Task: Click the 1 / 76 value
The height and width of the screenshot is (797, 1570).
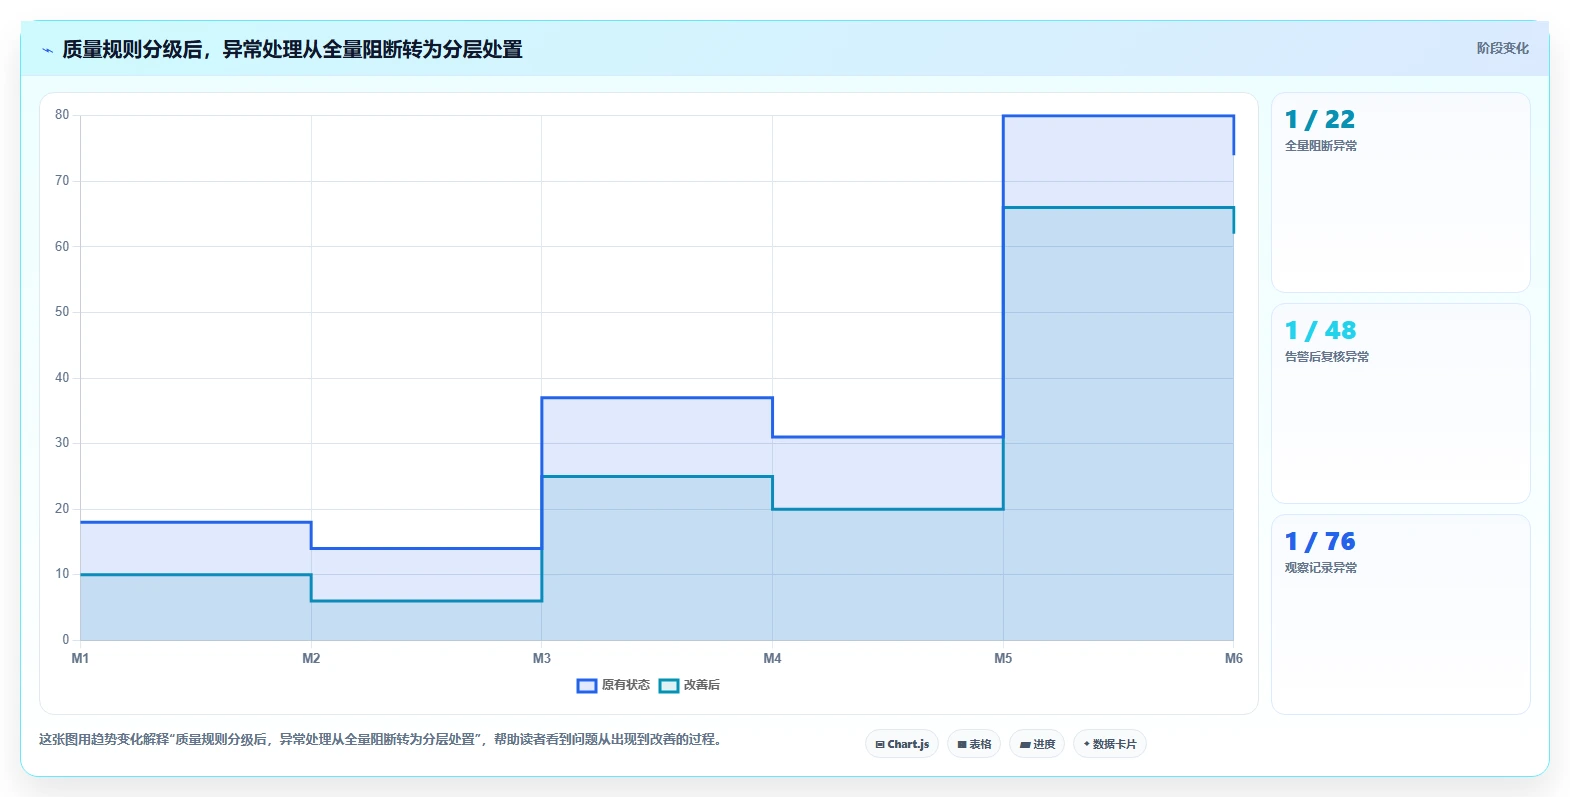Action: point(1320,542)
